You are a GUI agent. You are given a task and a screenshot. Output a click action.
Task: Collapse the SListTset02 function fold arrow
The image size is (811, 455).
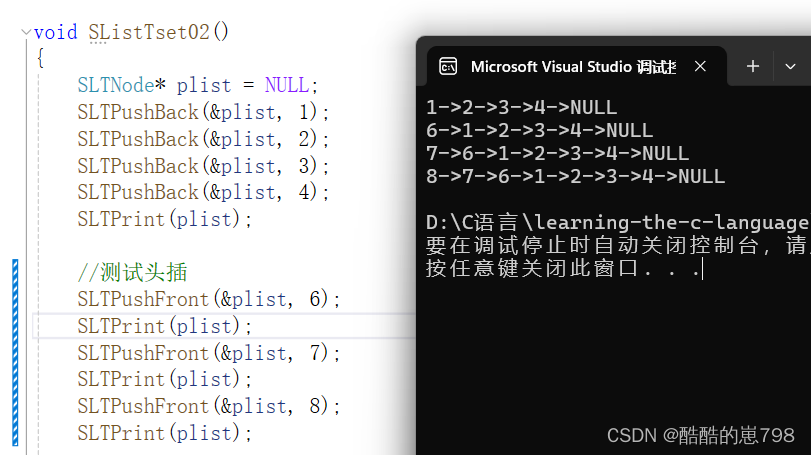click(x=26, y=32)
